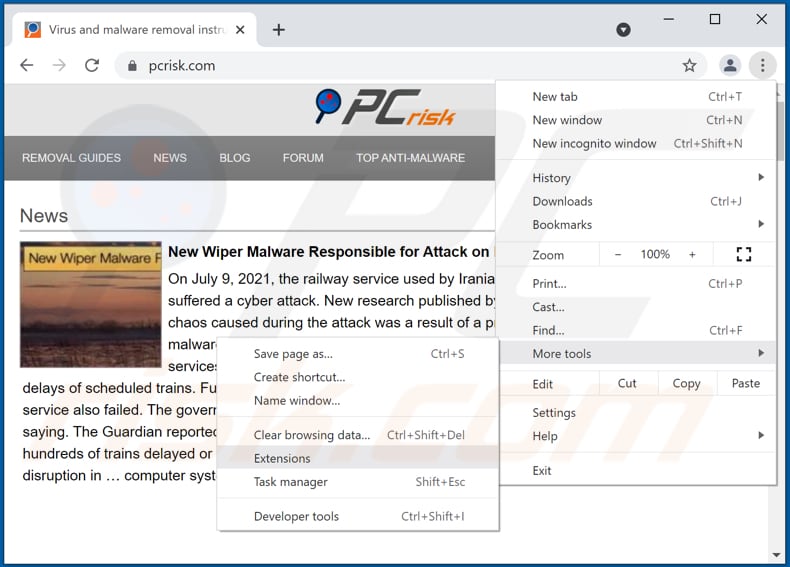Click the Wiper Malware article thumbnail

pos(91,304)
